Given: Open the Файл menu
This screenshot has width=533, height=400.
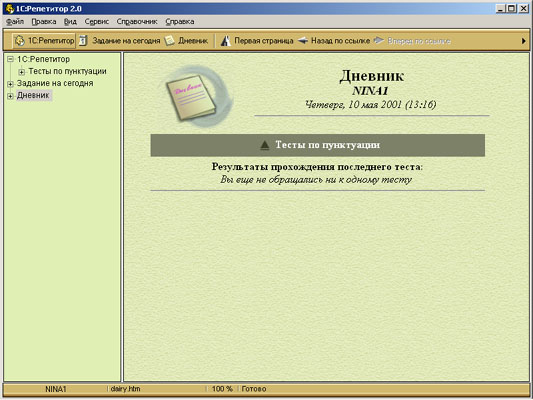Looking at the screenshot, I should (x=15, y=21).
